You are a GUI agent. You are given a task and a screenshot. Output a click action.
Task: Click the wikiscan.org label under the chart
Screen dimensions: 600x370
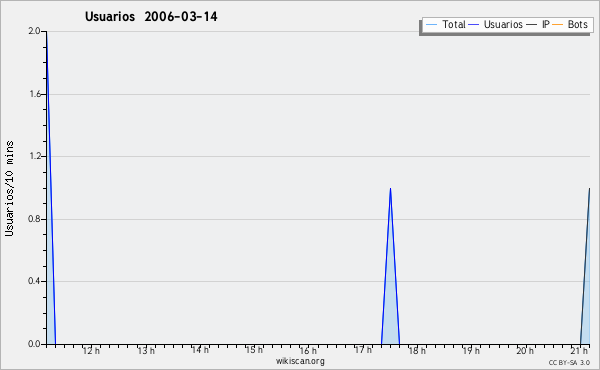(x=300, y=361)
